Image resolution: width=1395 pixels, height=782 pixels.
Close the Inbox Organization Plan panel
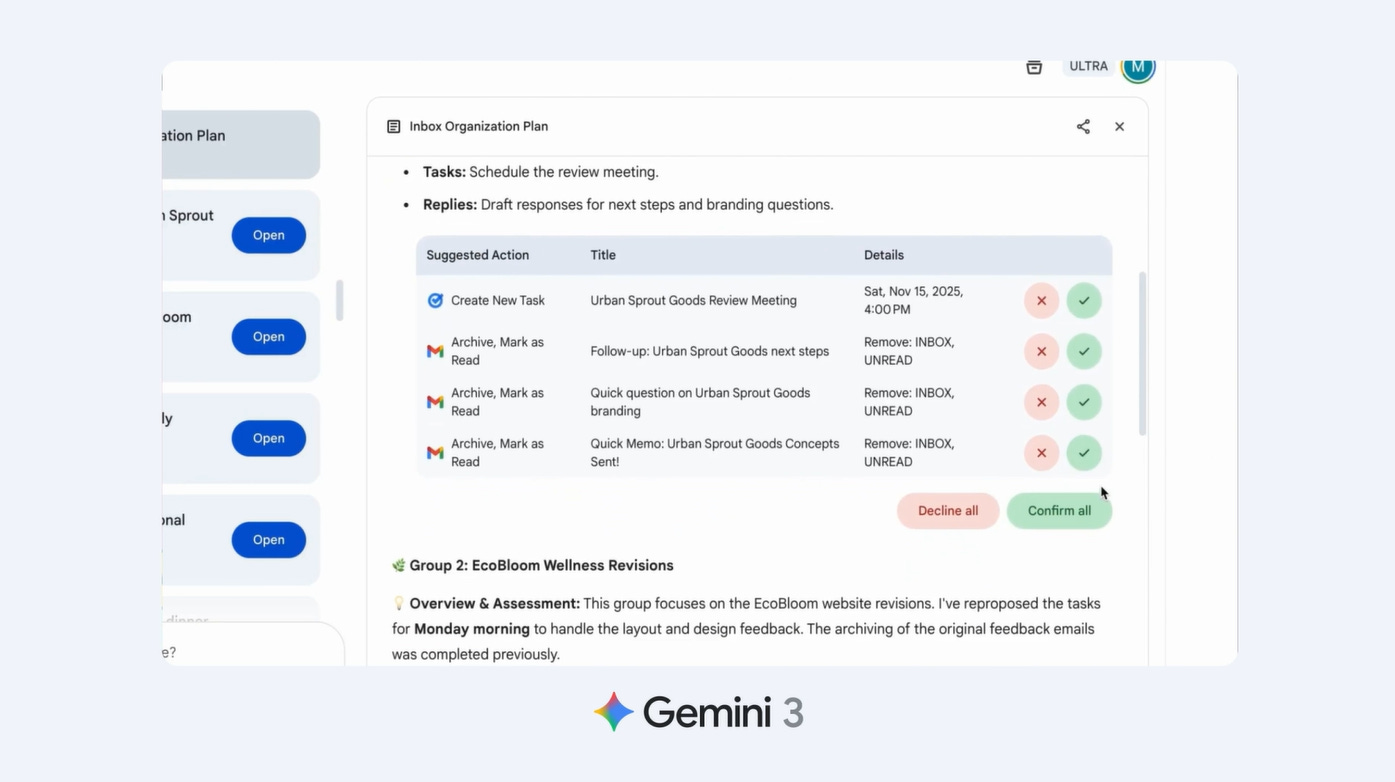tap(1120, 126)
